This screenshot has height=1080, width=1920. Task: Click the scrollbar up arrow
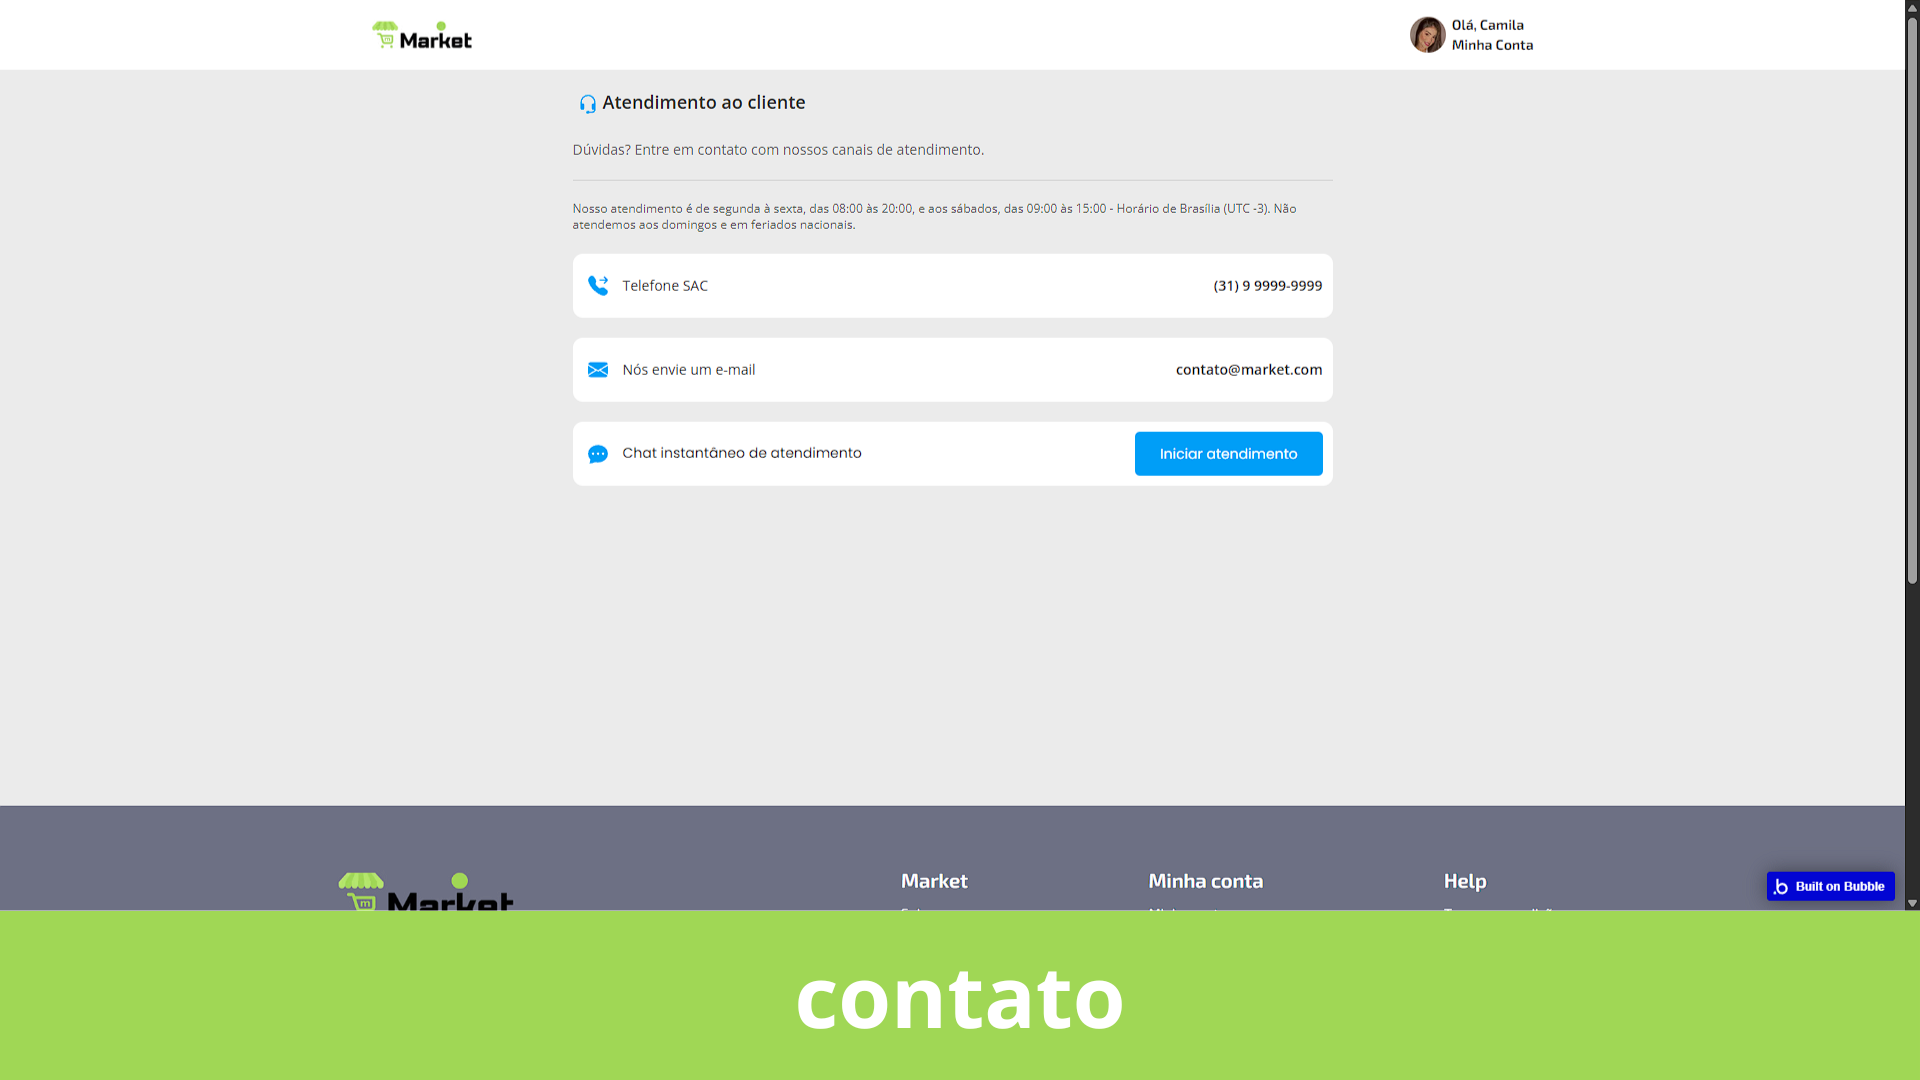(x=1912, y=7)
